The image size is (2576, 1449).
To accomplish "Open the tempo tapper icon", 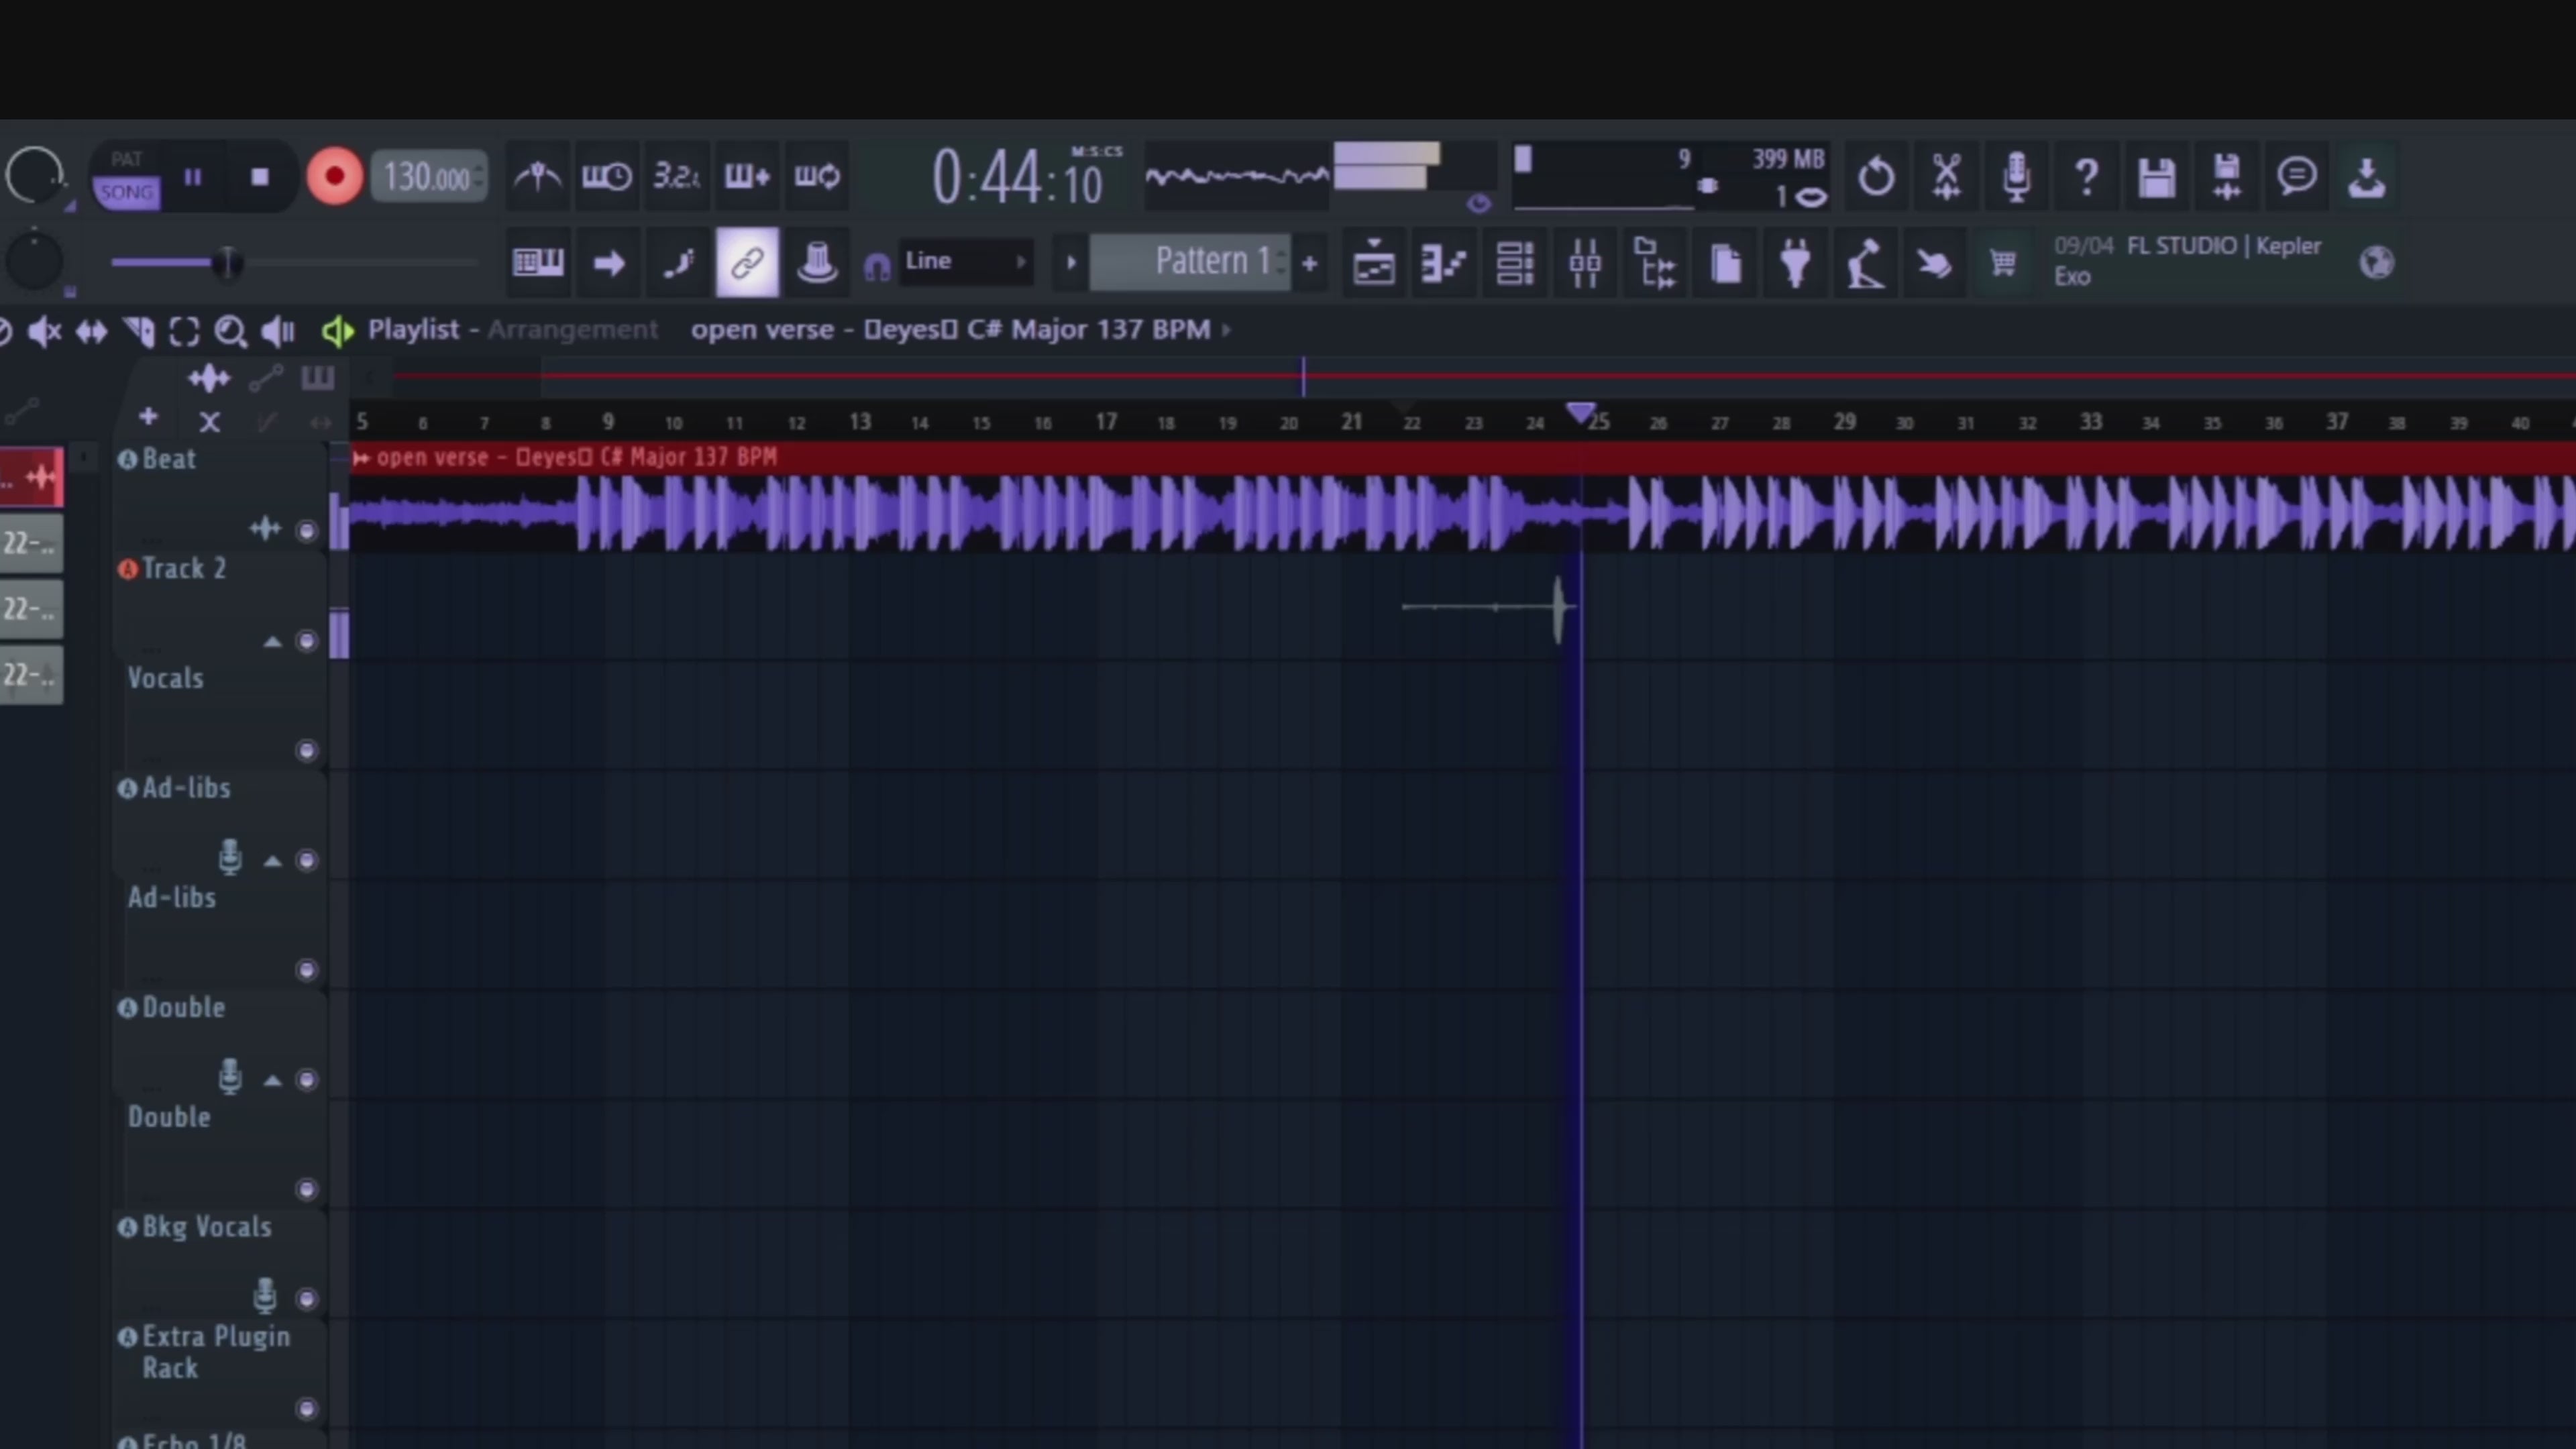I will click(x=1865, y=263).
